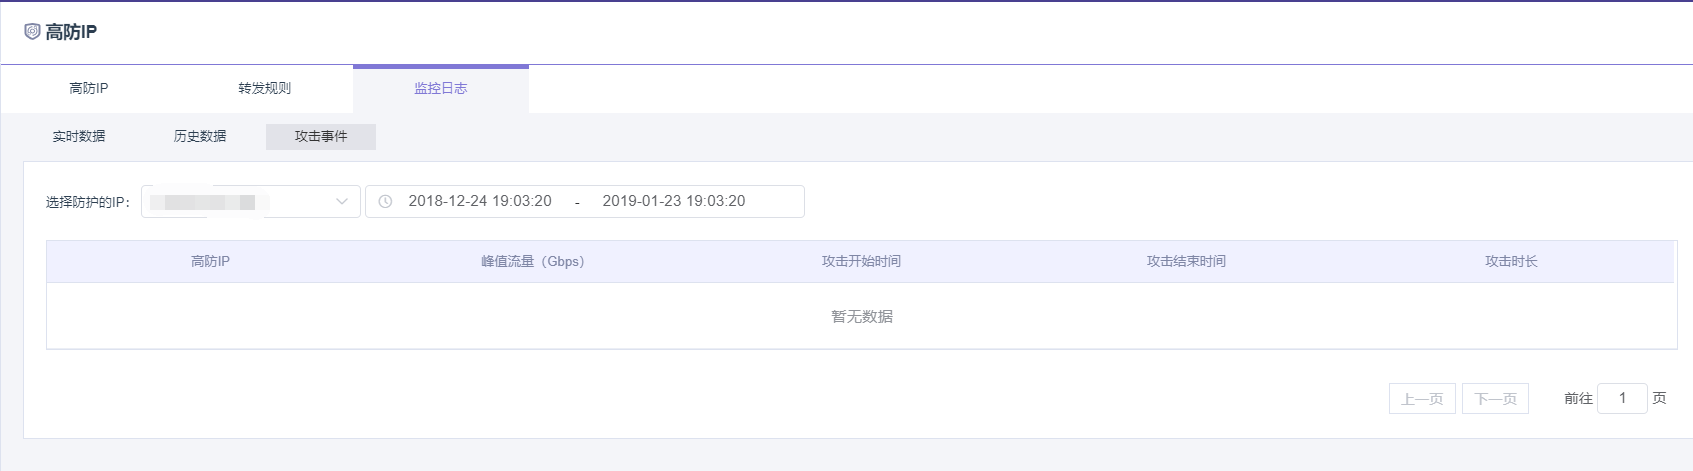1693x471 pixels.
Task: Click the page number jump input field
Action: [1622, 398]
